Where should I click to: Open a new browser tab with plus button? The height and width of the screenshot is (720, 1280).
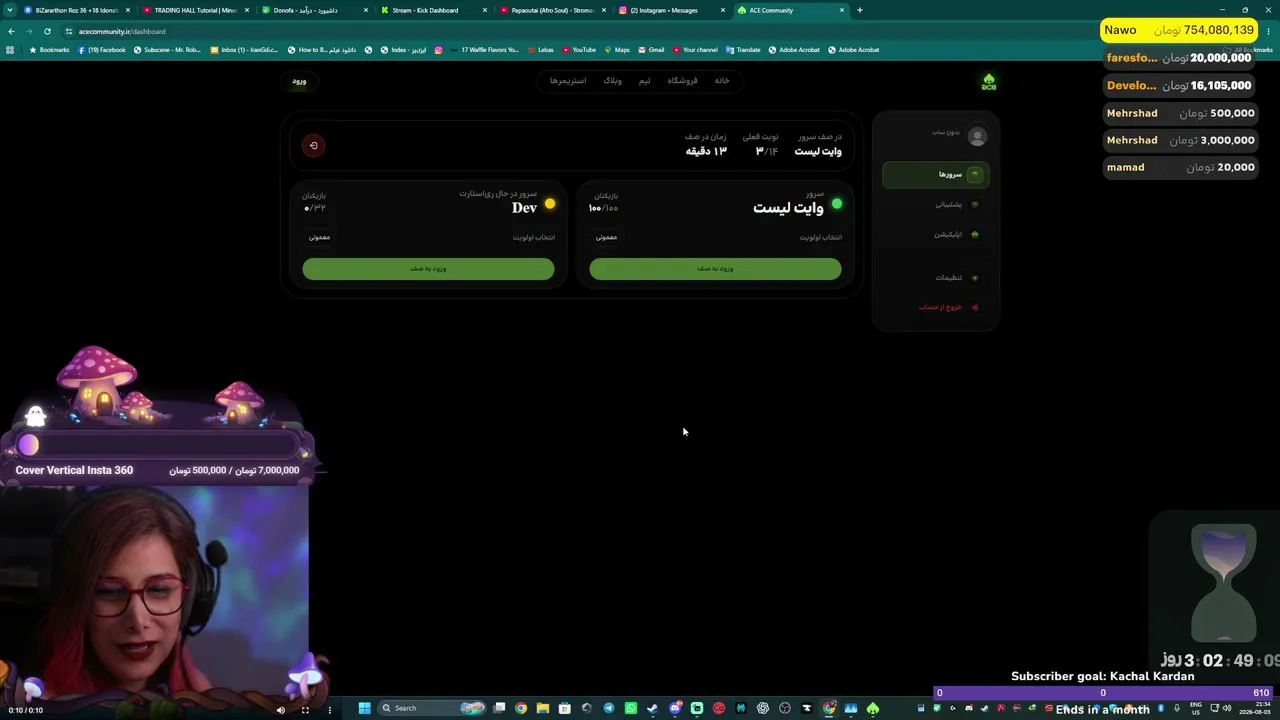(859, 10)
